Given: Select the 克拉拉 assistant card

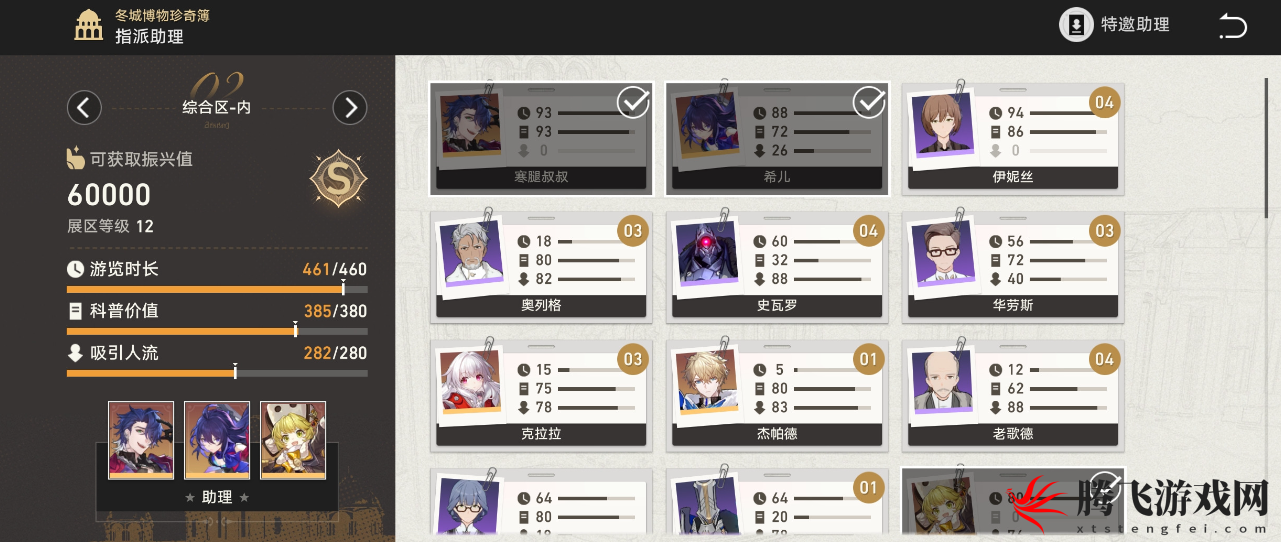Looking at the screenshot, I should coord(541,393).
